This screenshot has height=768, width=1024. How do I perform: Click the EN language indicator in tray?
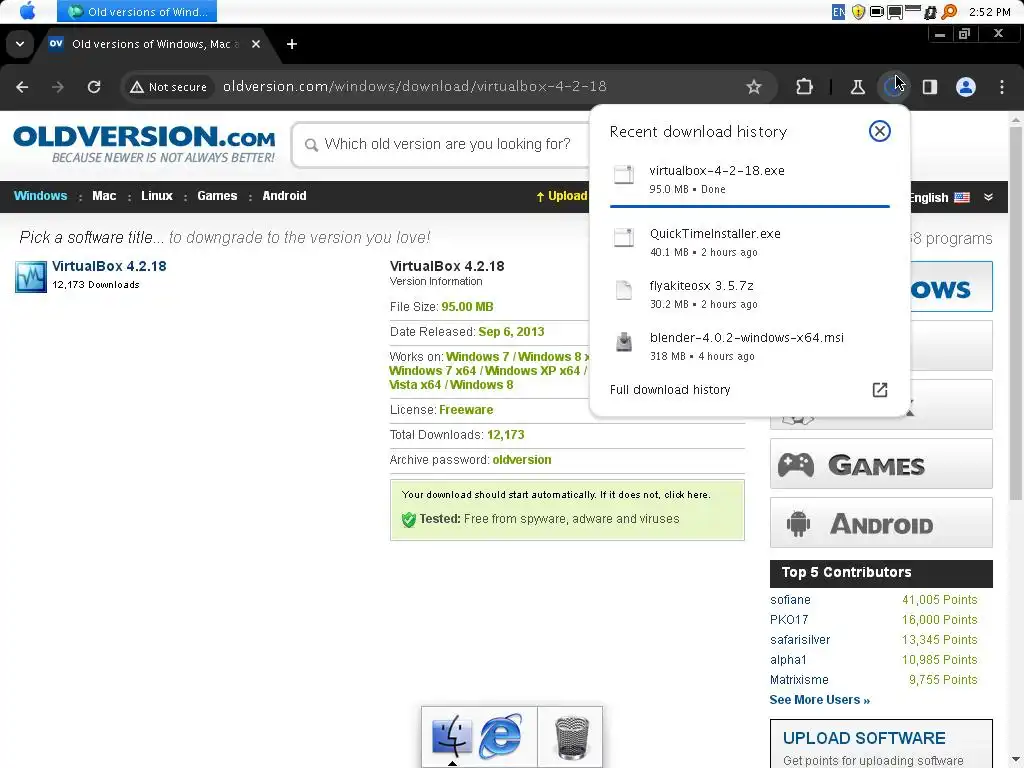pyautogui.click(x=838, y=12)
